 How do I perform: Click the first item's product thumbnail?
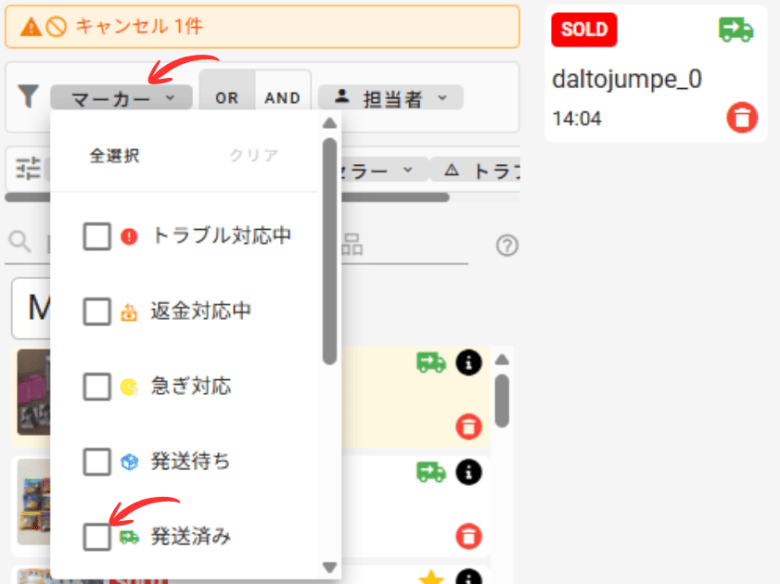click(34, 392)
